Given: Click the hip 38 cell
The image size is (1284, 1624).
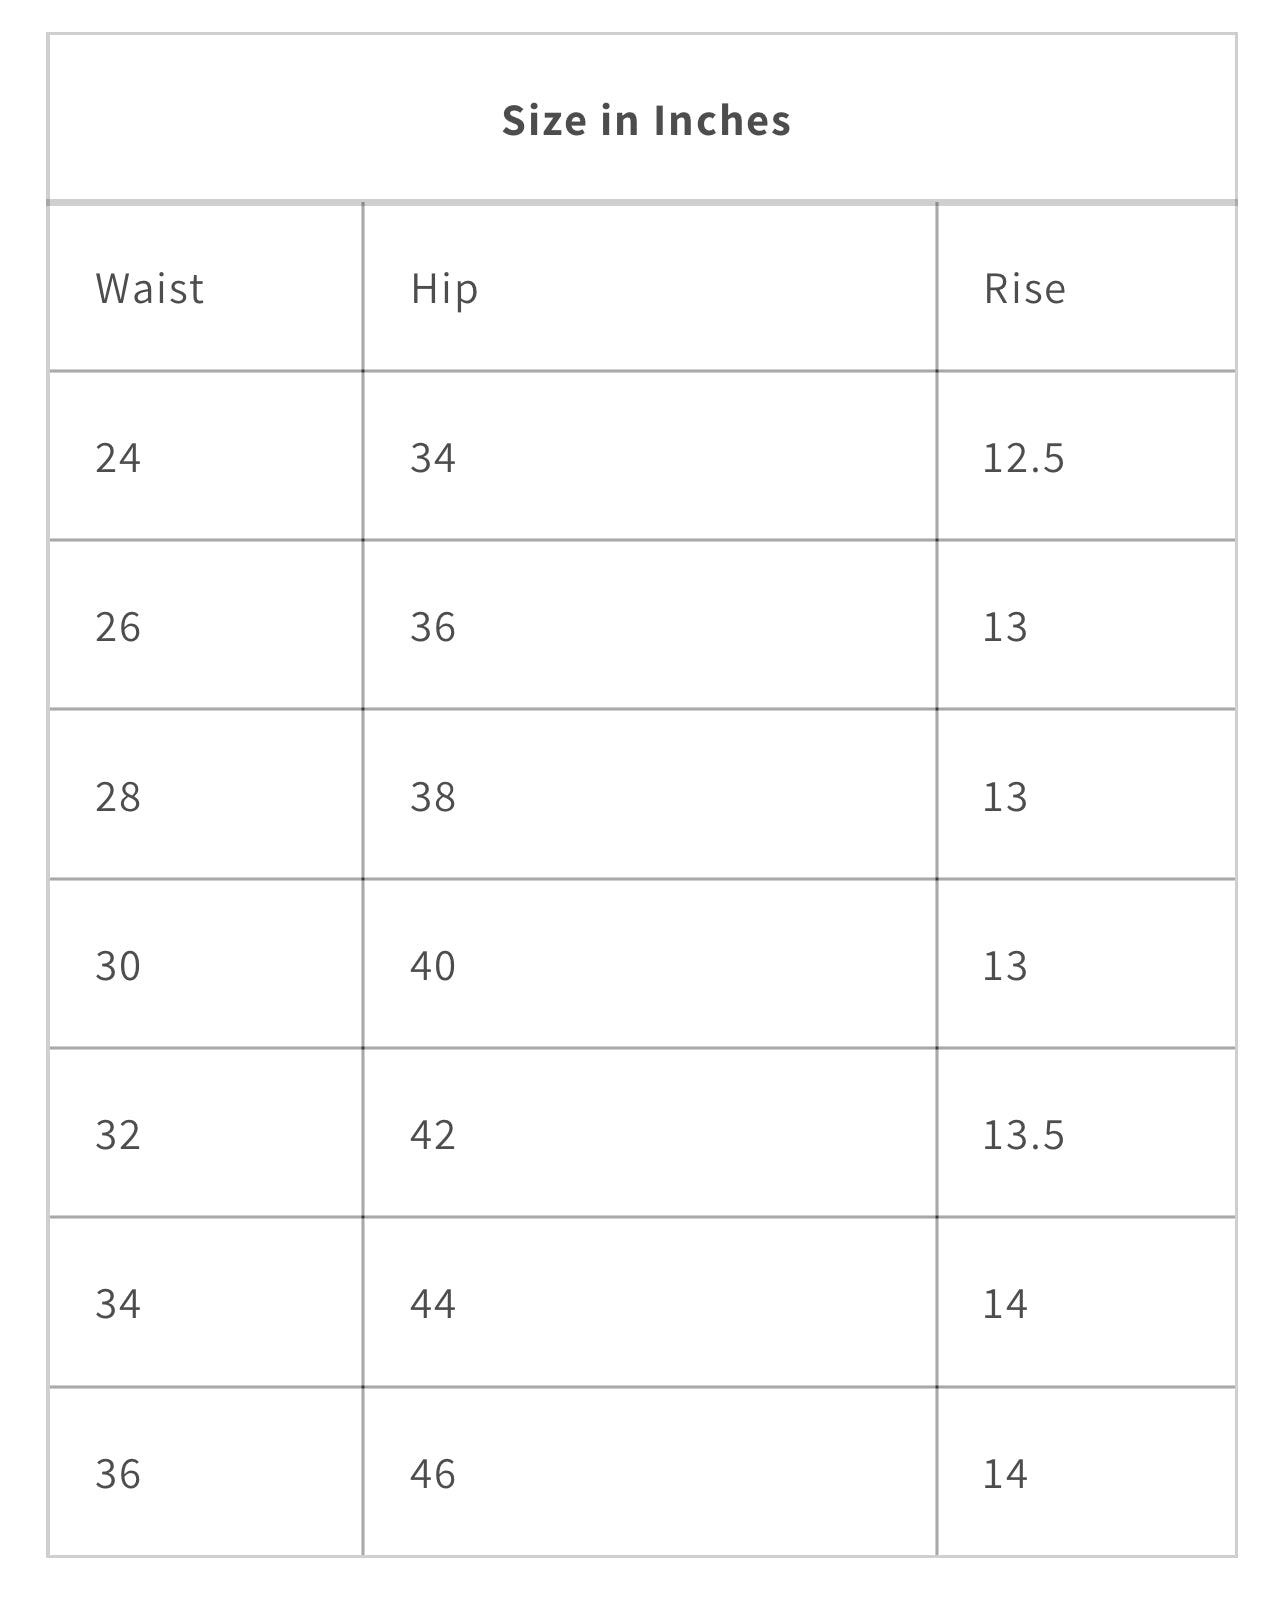Looking at the screenshot, I should point(433,797).
